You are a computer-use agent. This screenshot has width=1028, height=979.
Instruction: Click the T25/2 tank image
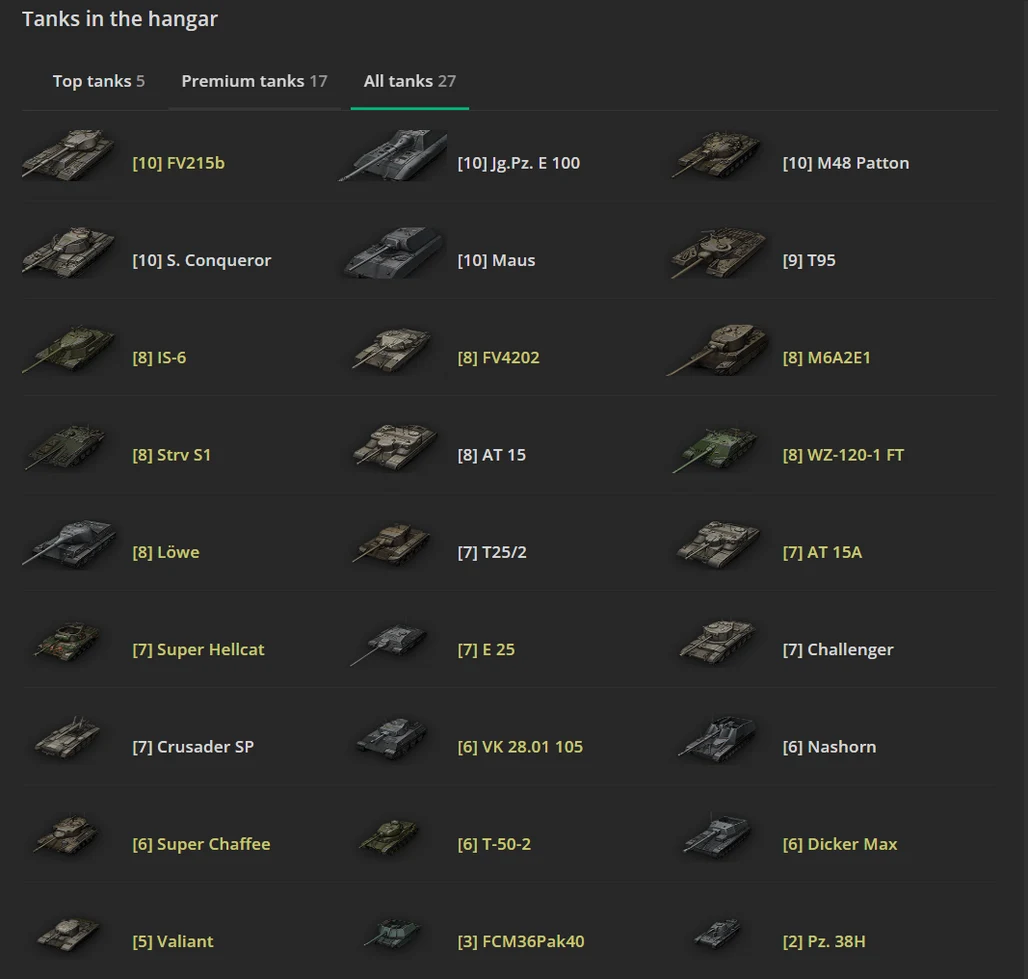392,544
